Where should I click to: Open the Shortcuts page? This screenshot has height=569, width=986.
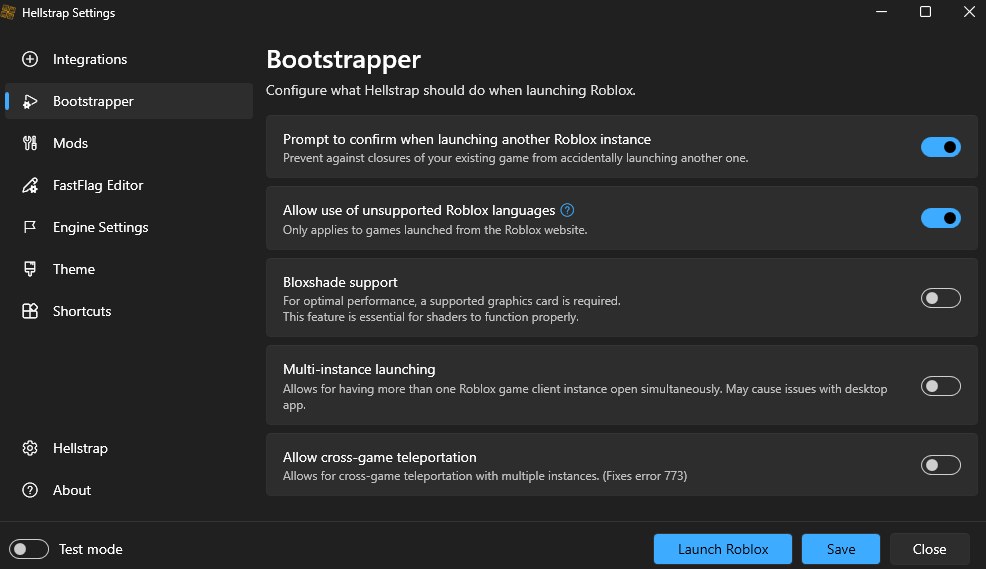[129, 311]
